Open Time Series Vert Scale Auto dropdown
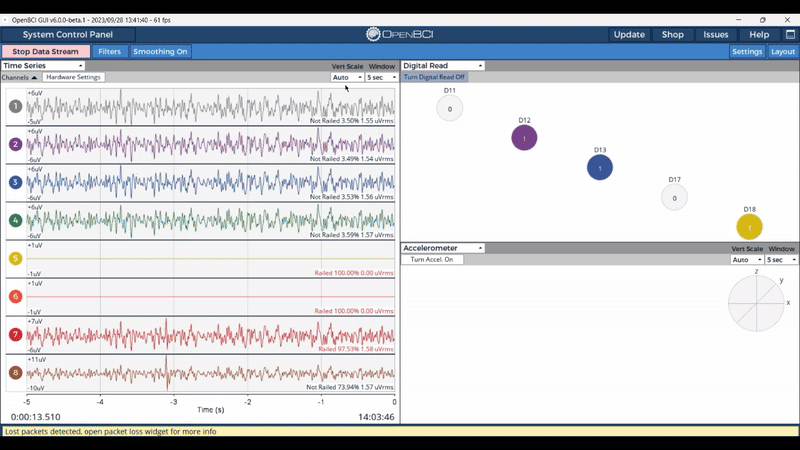The height and width of the screenshot is (450, 800). 347,77
